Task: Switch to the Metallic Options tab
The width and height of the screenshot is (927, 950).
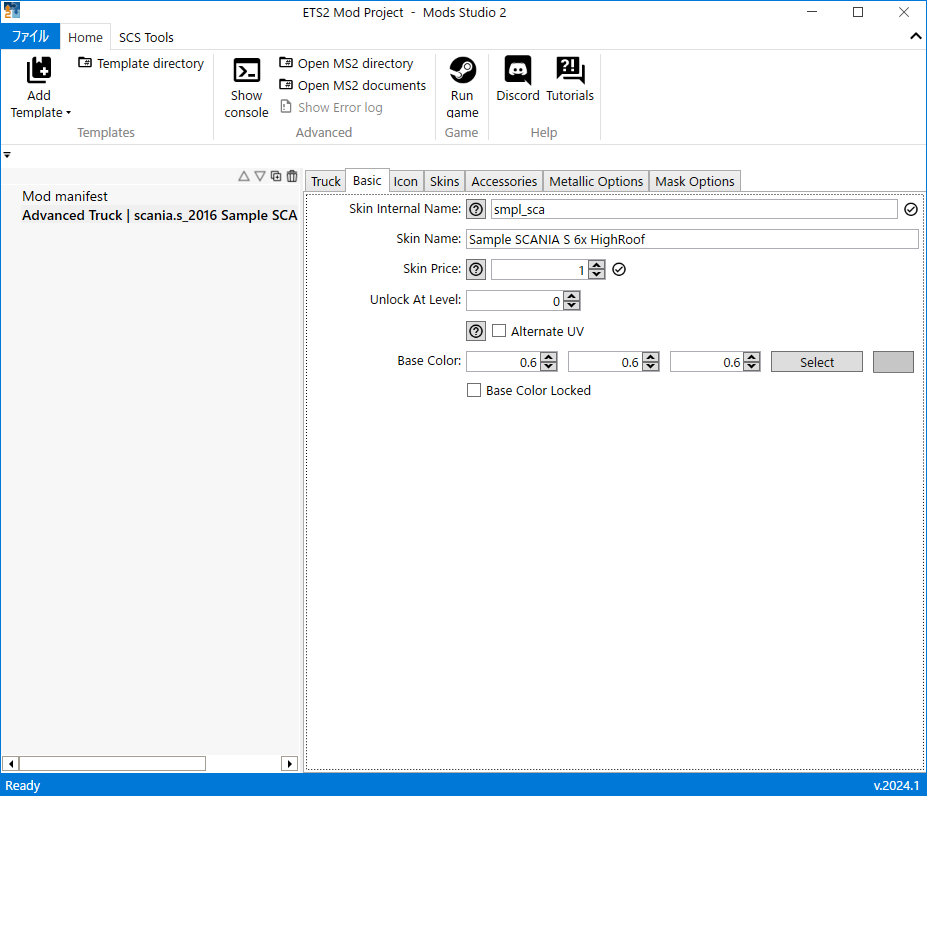Action: click(596, 182)
